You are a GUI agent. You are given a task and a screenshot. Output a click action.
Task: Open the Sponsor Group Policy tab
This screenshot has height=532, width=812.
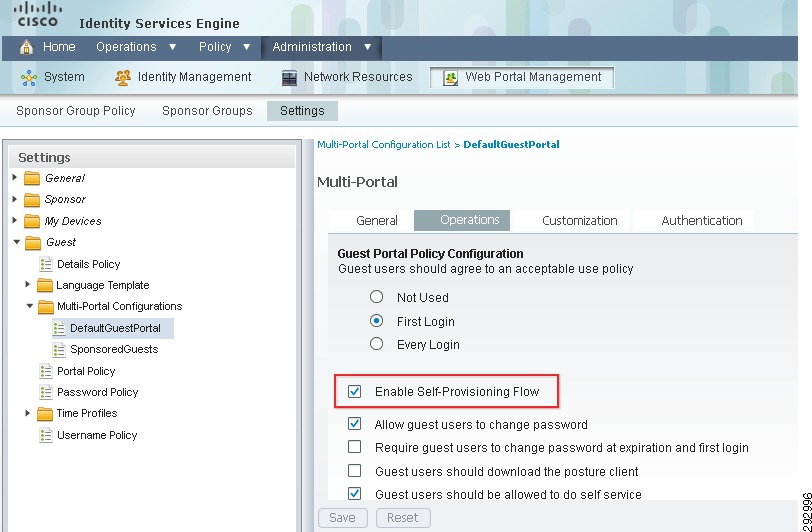click(76, 111)
